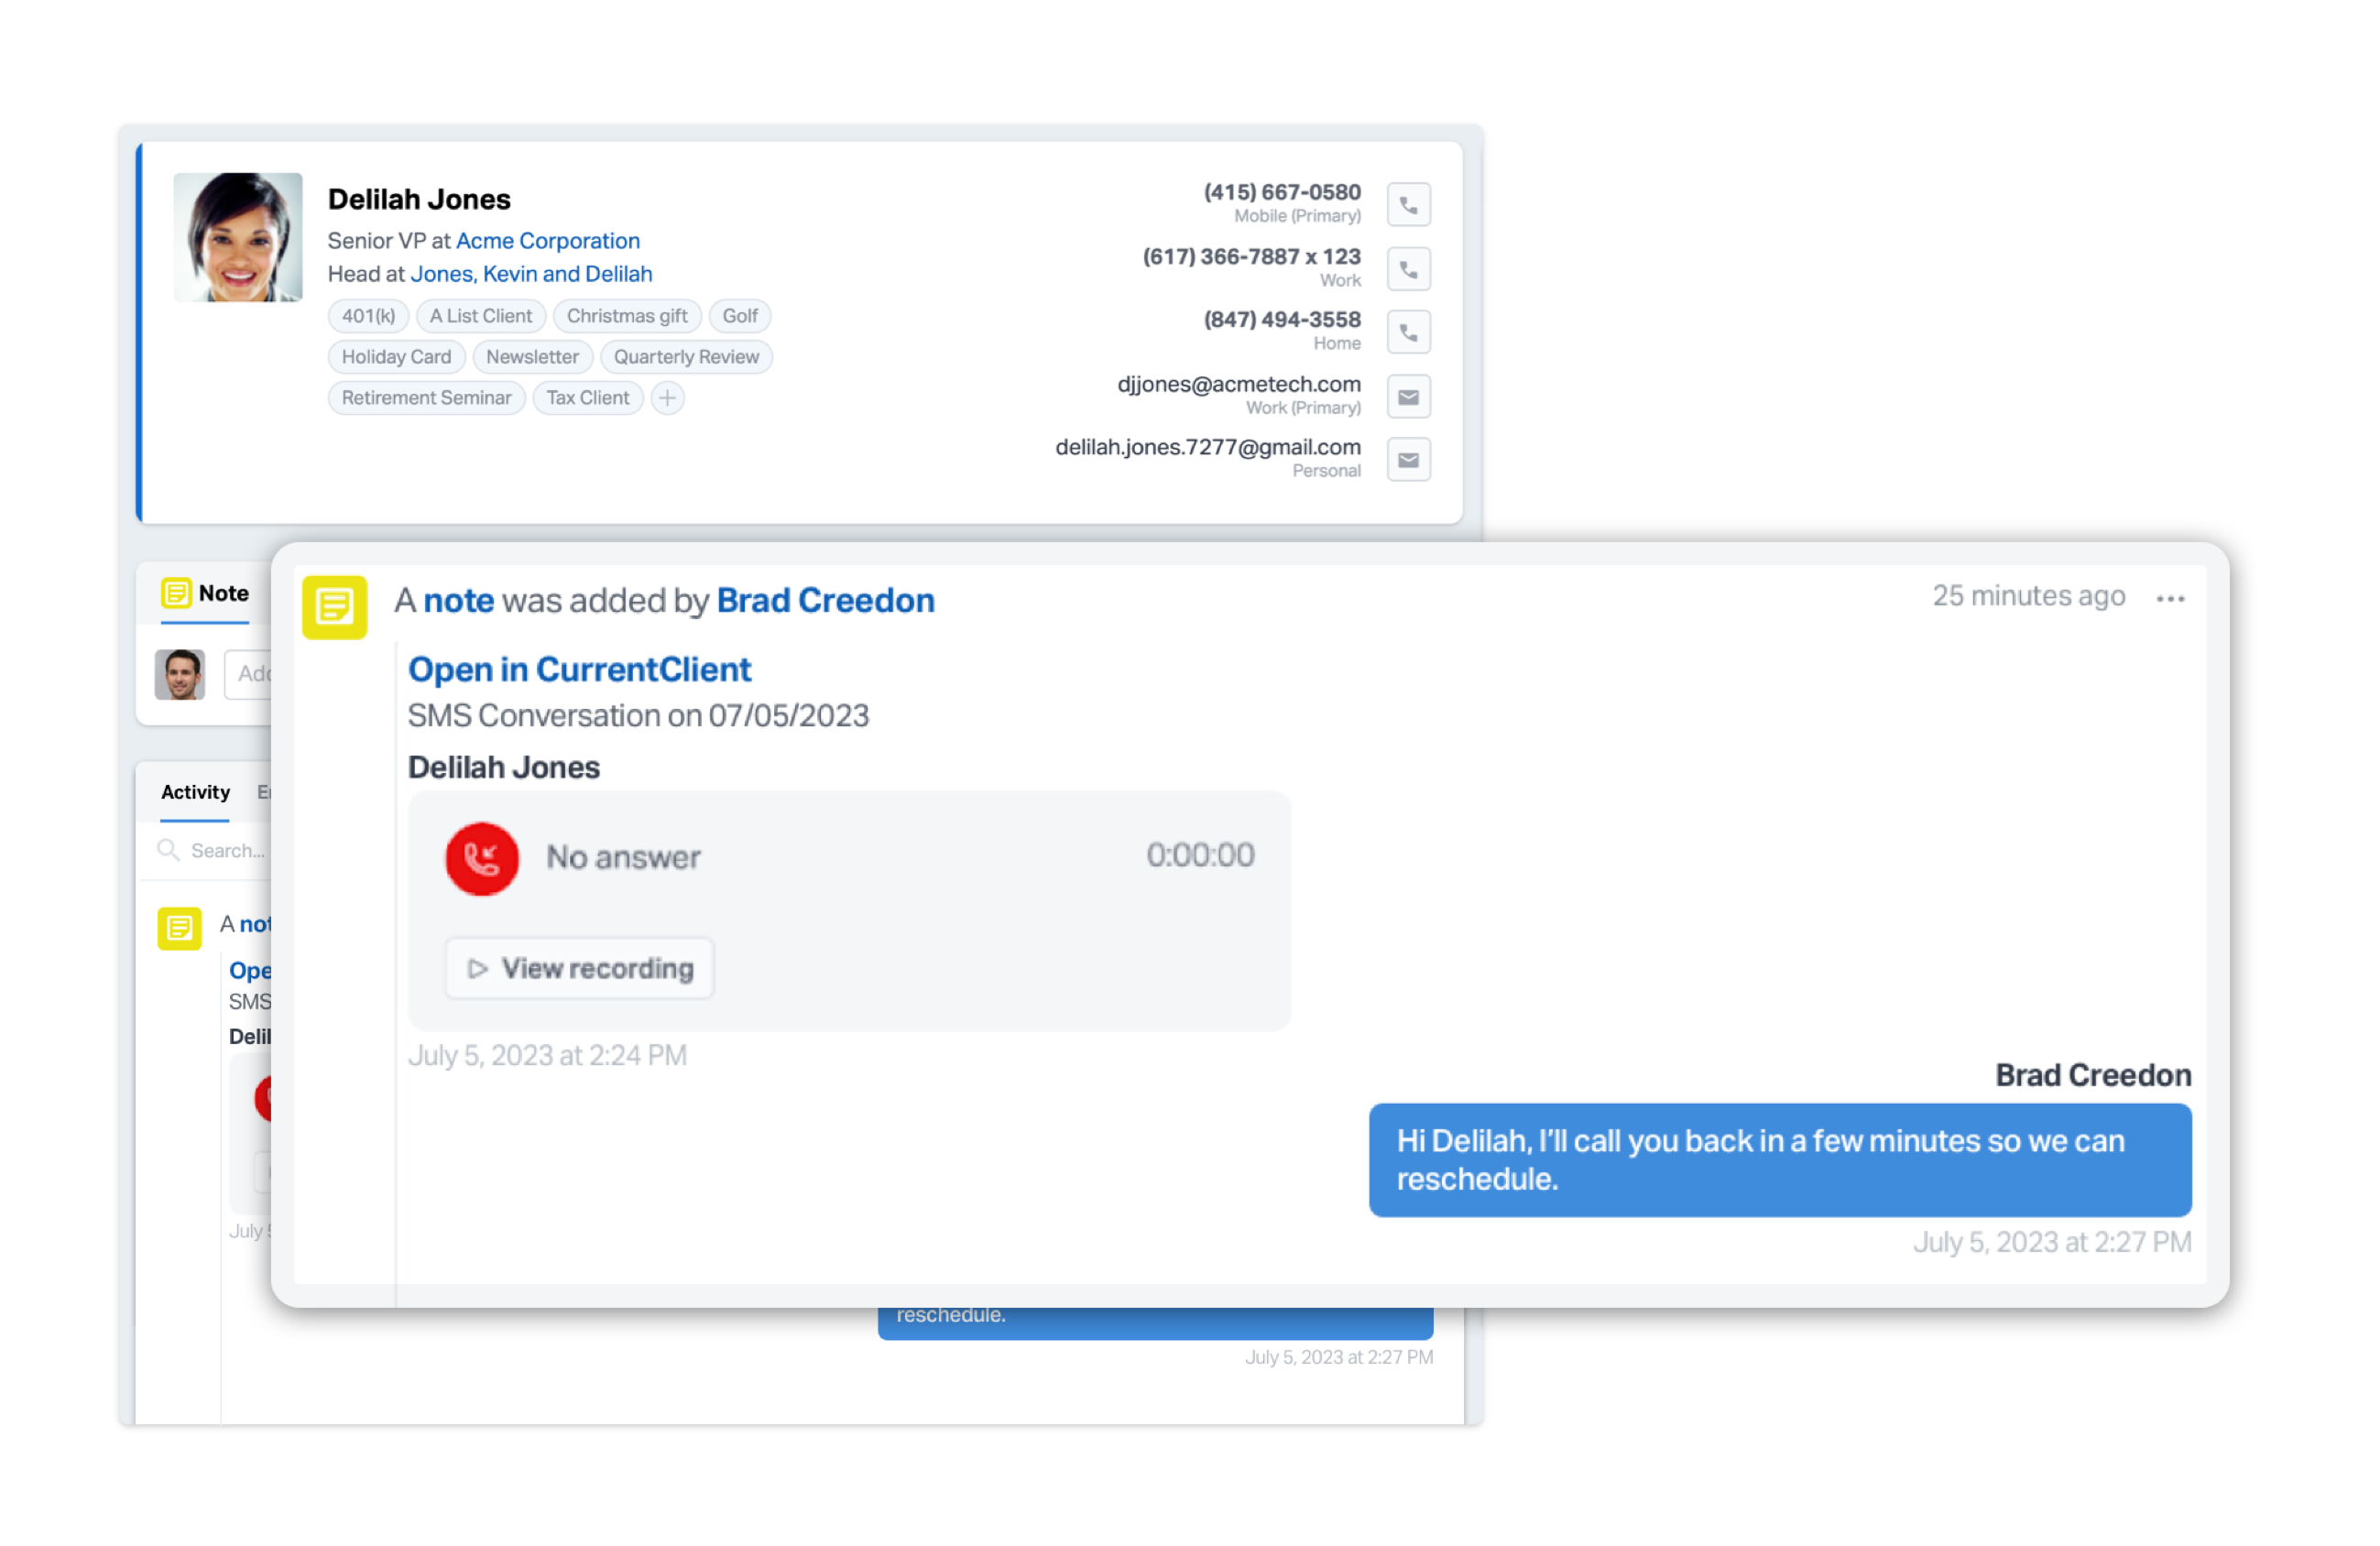2380x1546 pixels.
Task: Click the red missed call icon
Action: click(x=482, y=858)
